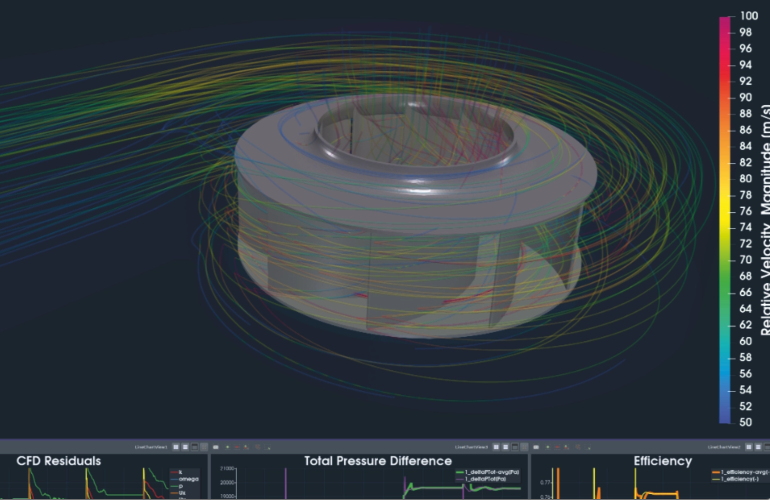The width and height of the screenshot is (770, 500).
Task: Click LineChartView1 label in Efficiency panel
Action: (x=715, y=446)
